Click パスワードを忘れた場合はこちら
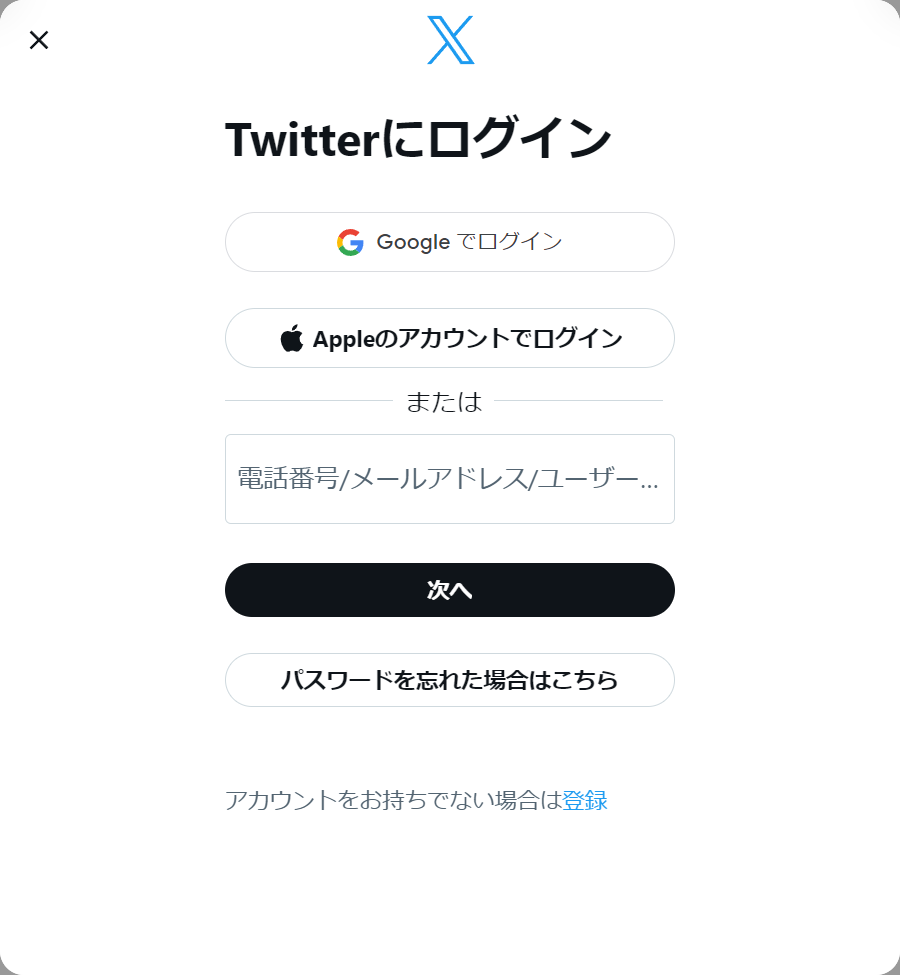 449,680
